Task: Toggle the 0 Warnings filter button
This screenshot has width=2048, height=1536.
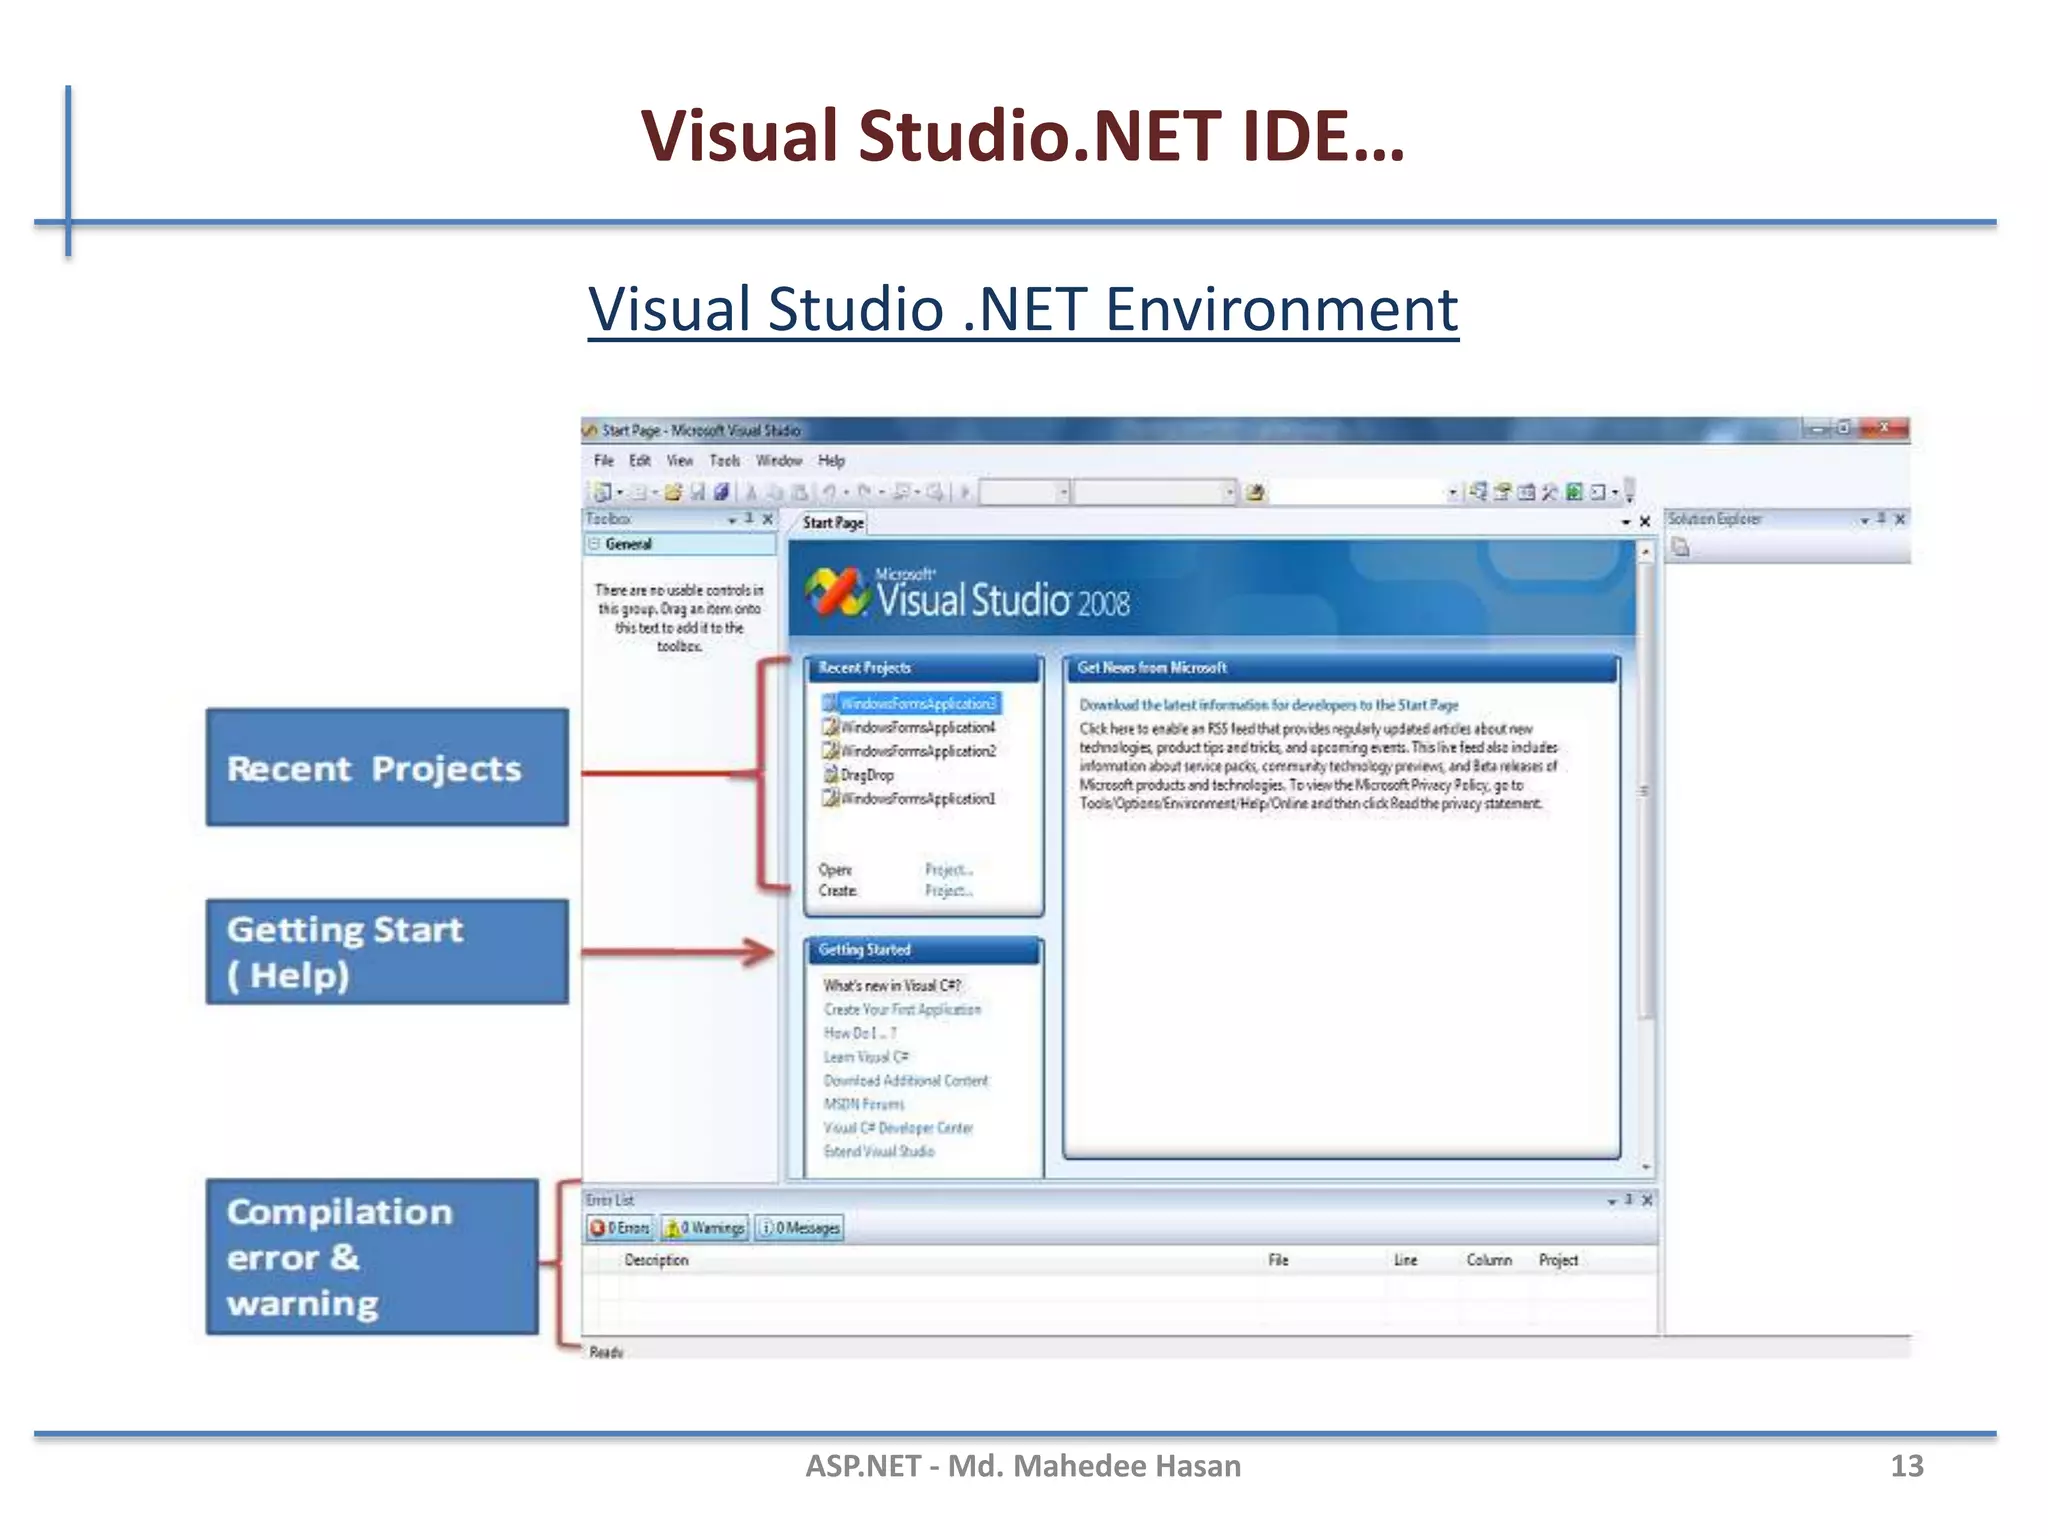Action: pos(706,1228)
